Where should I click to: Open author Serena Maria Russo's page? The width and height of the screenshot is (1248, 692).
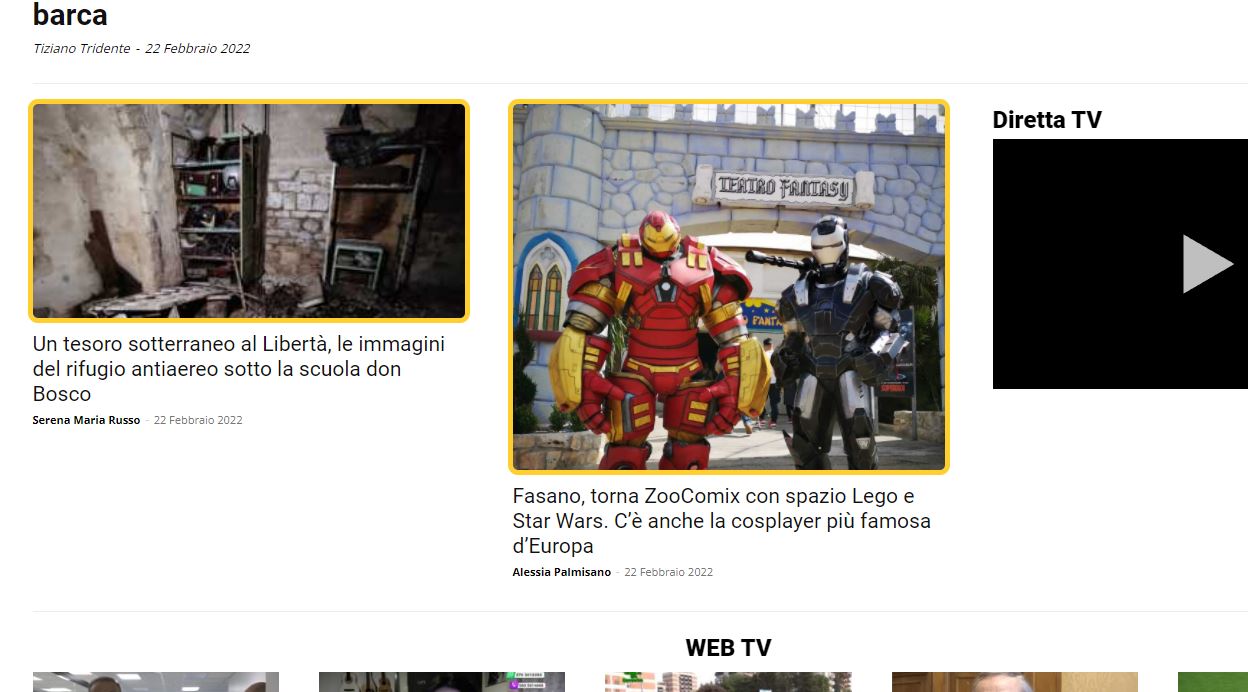coord(86,420)
